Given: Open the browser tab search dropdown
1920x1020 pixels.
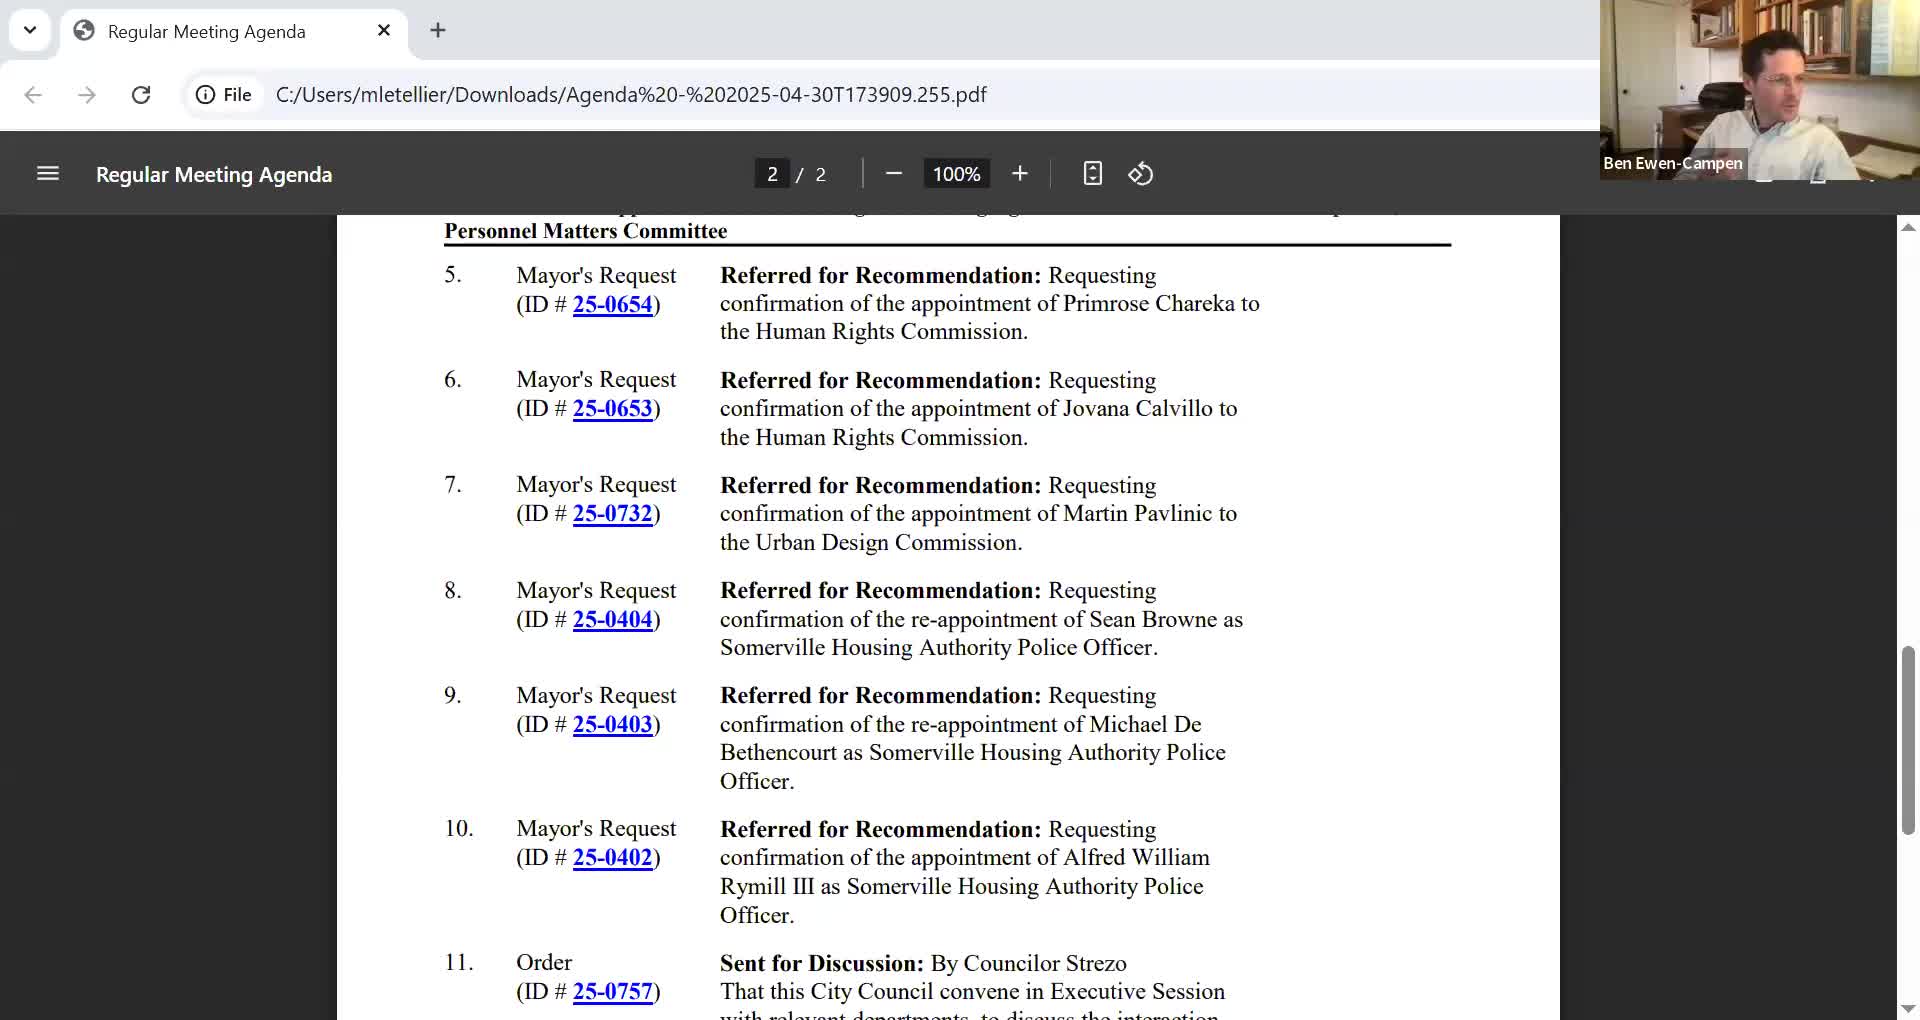Looking at the screenshot, I should 30,30.
